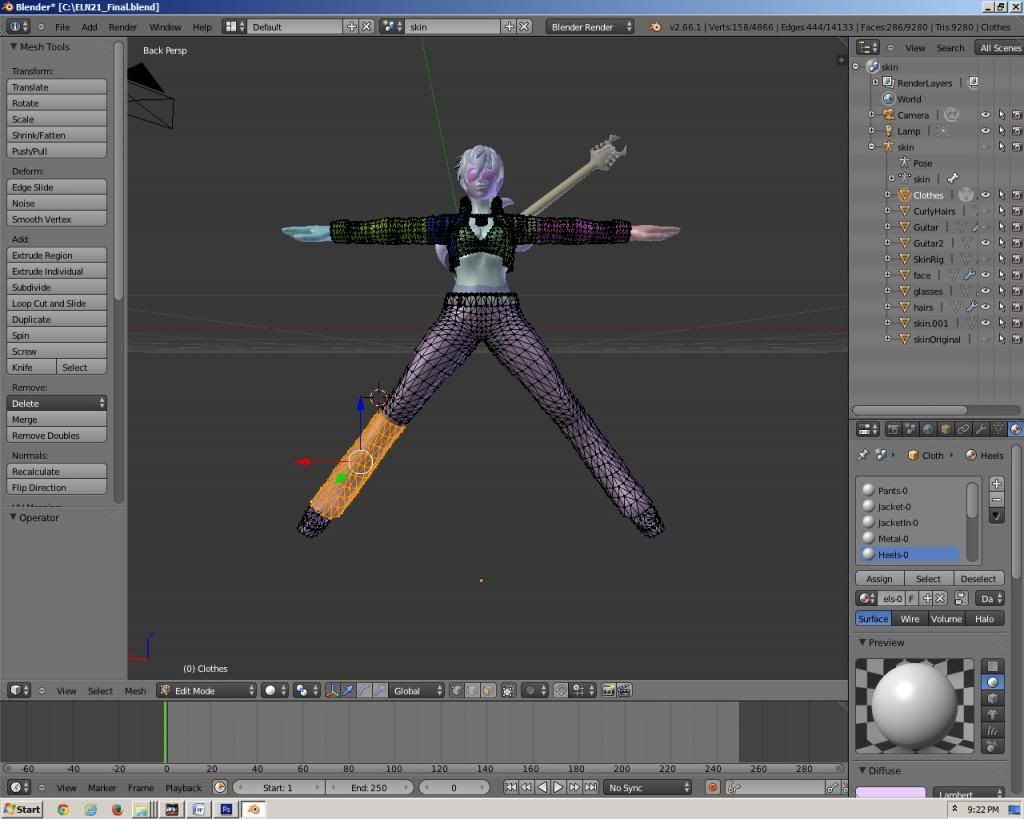Screen dimensions: 1024x819
Task: Toggle render camera icon for the Lamp
Action: pos(1016,131)
